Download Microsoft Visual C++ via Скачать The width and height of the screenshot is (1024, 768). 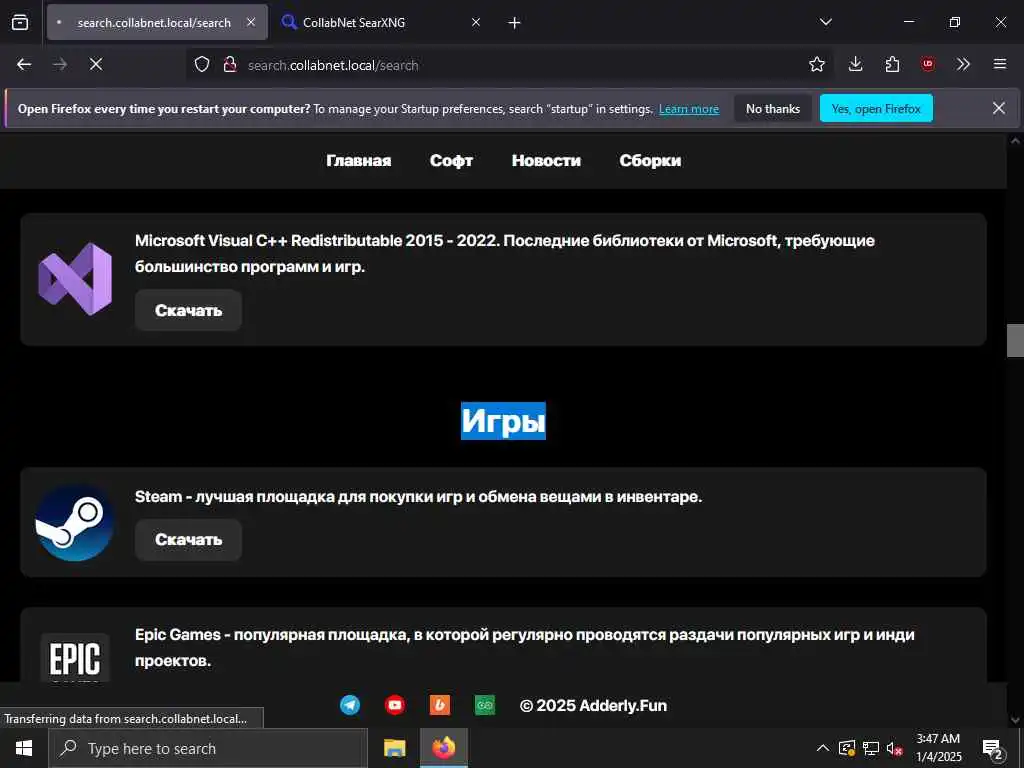coord(189,310)
